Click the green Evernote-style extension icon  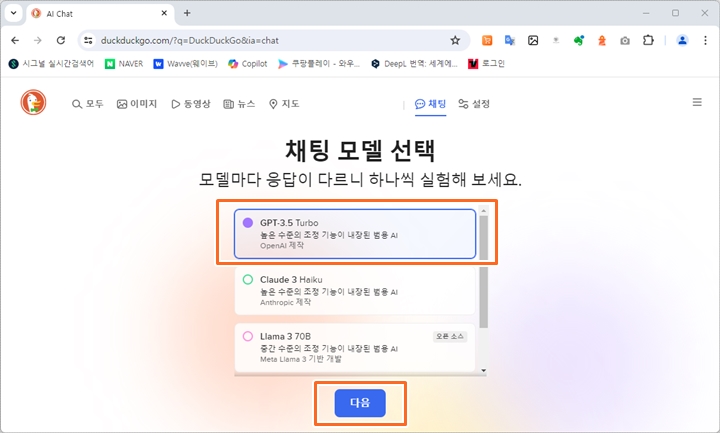pos(579,40)
